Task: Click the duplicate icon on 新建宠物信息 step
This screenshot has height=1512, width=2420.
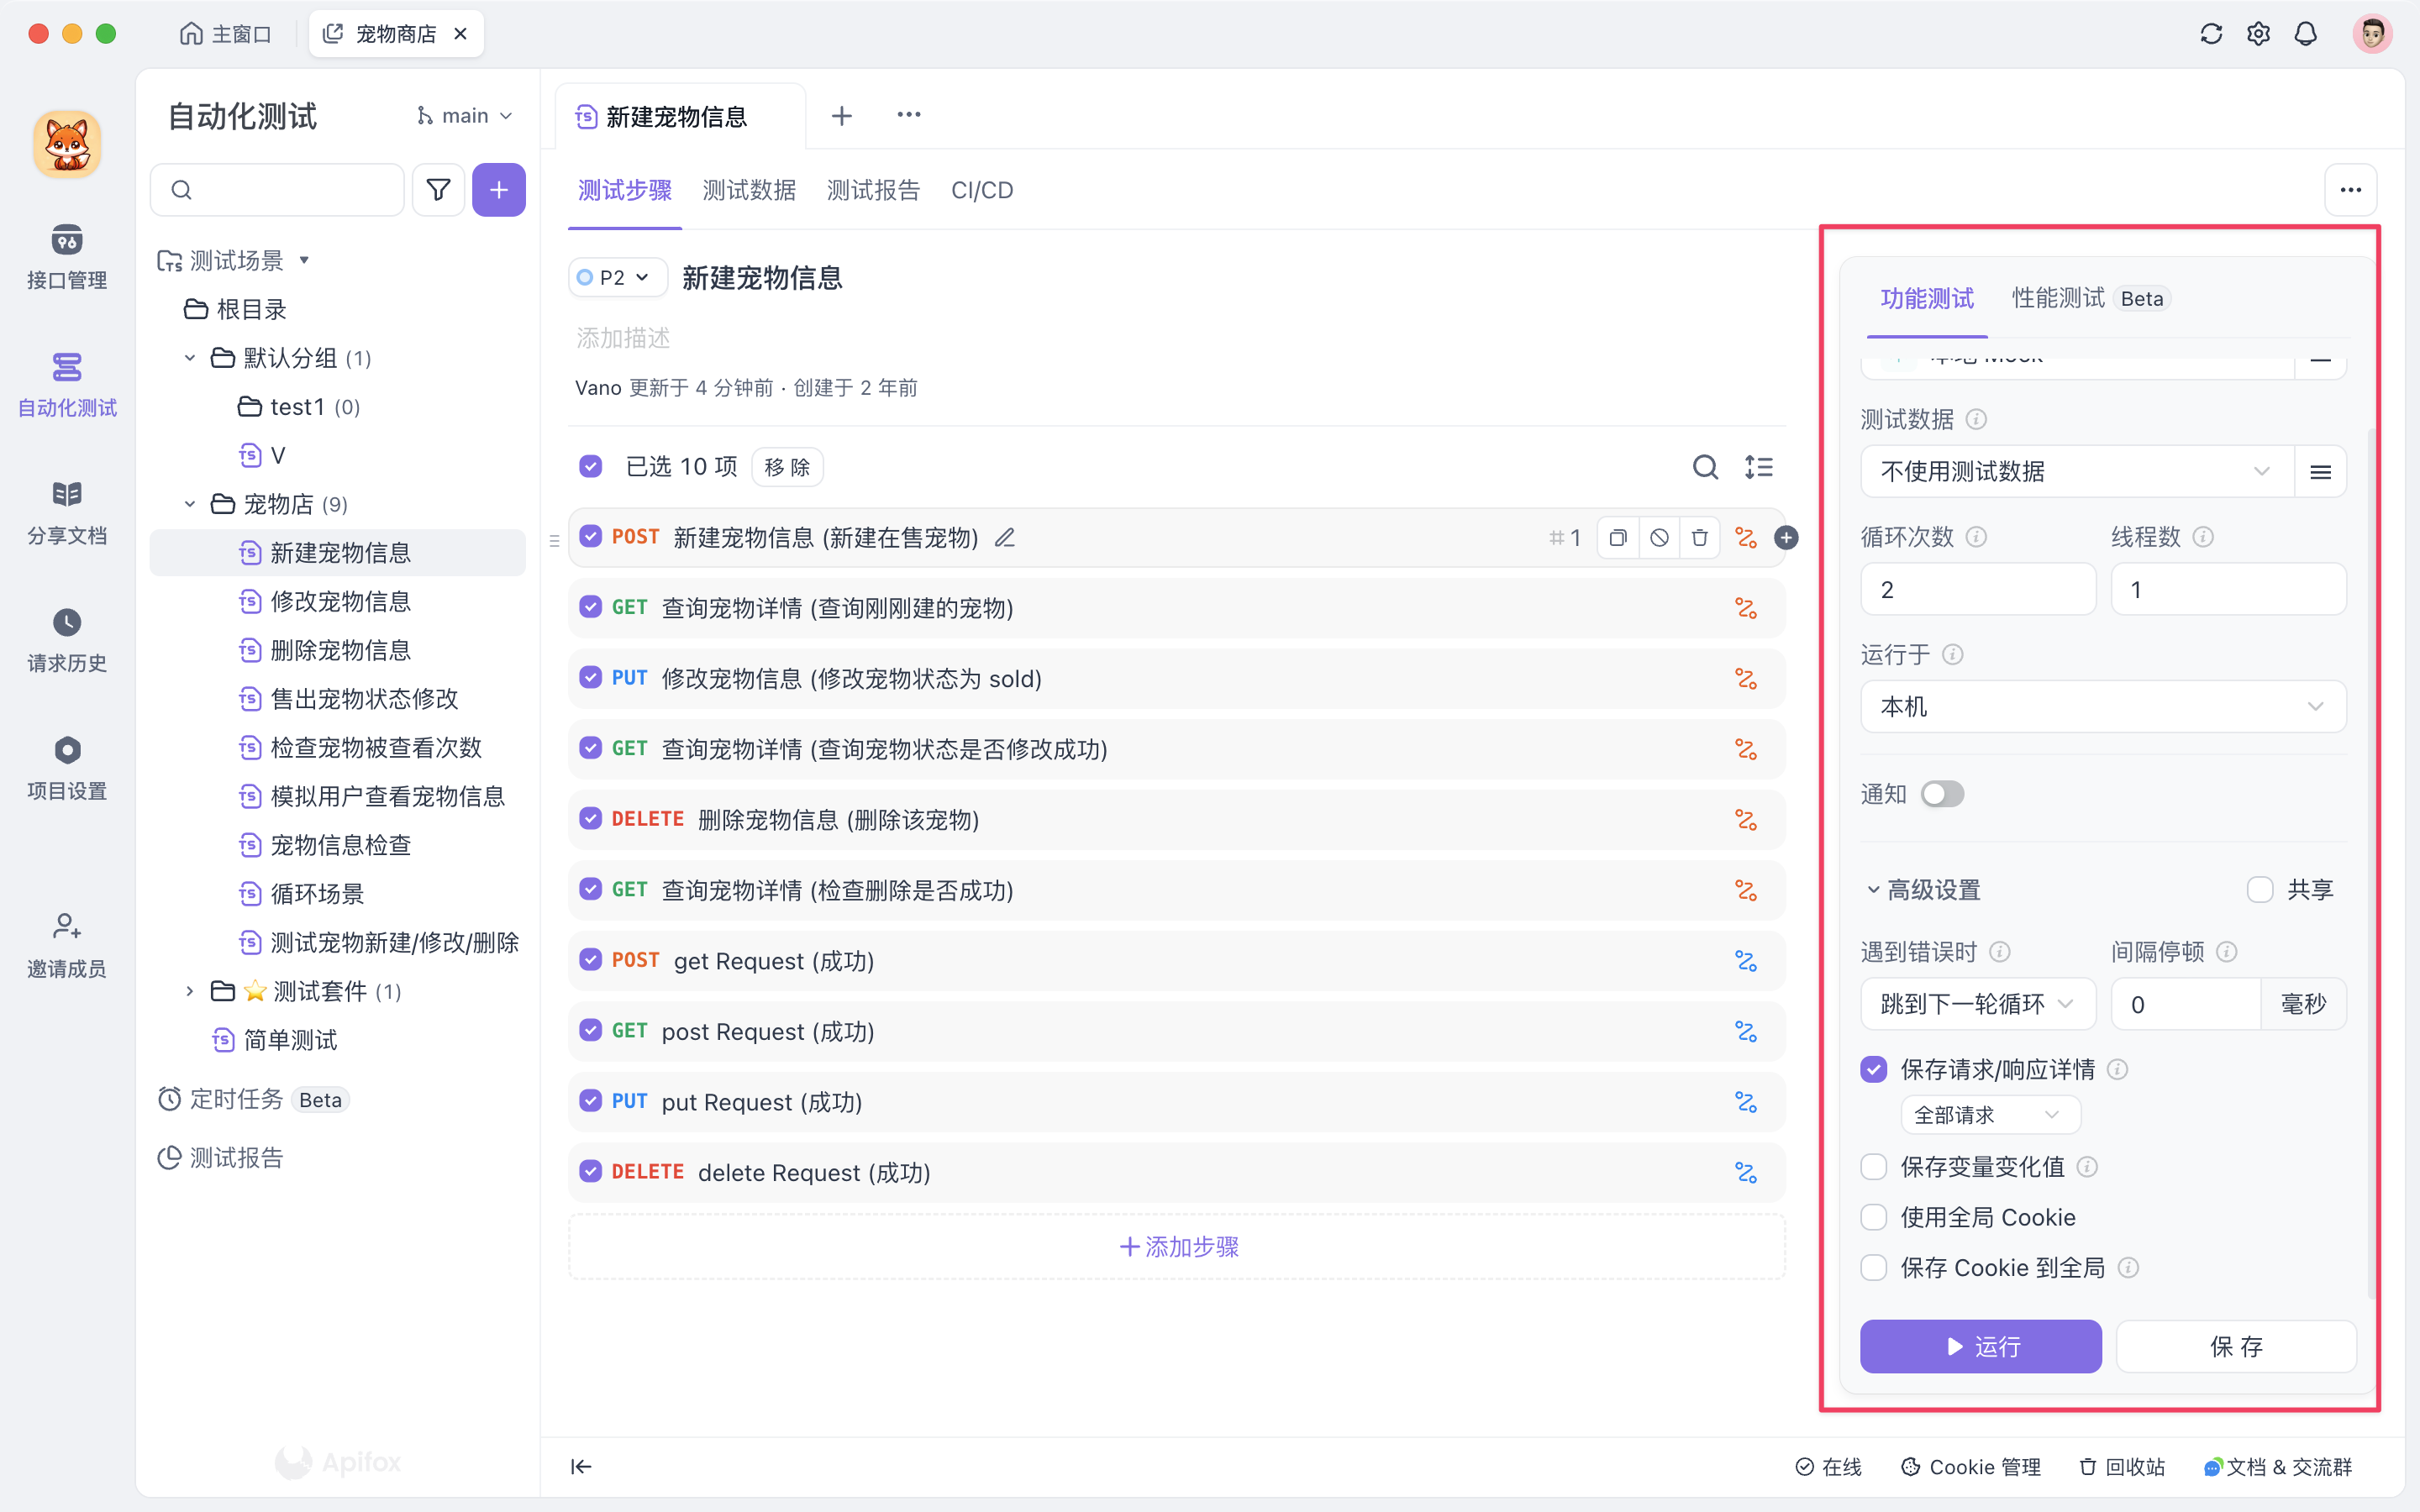Action: (x=1617, y=537)
